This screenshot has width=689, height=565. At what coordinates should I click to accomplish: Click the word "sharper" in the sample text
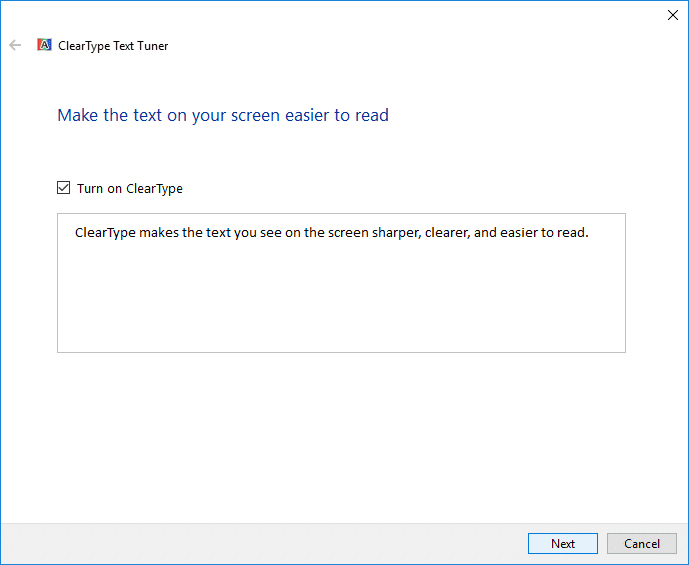pyautogui.click(x=424, y=233)
